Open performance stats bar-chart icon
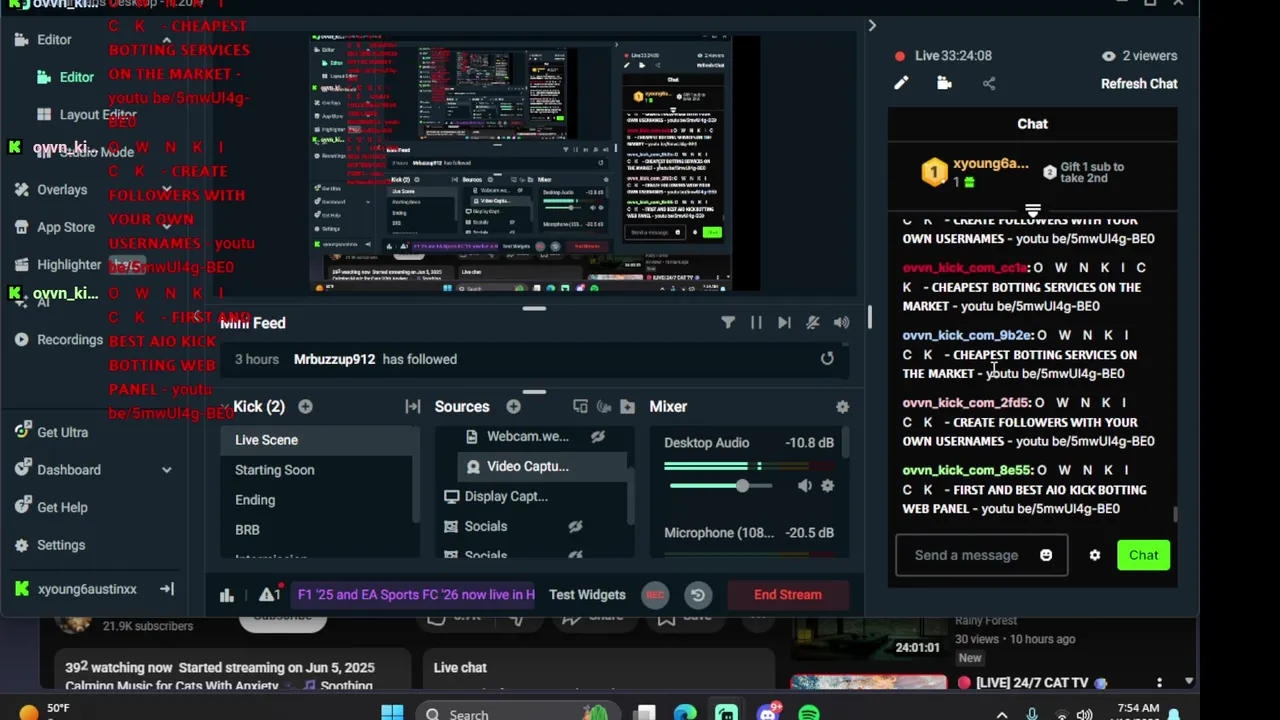The width and height of the screenshot is (1280, 720). [x=227, y=595]
